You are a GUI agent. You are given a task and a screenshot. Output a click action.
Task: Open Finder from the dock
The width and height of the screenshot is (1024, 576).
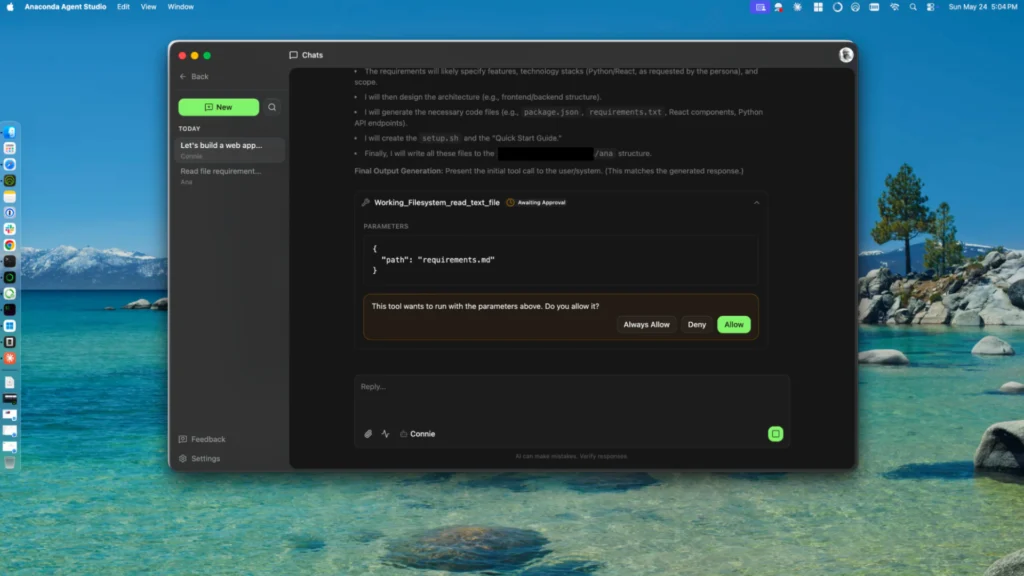coord(10,133)
